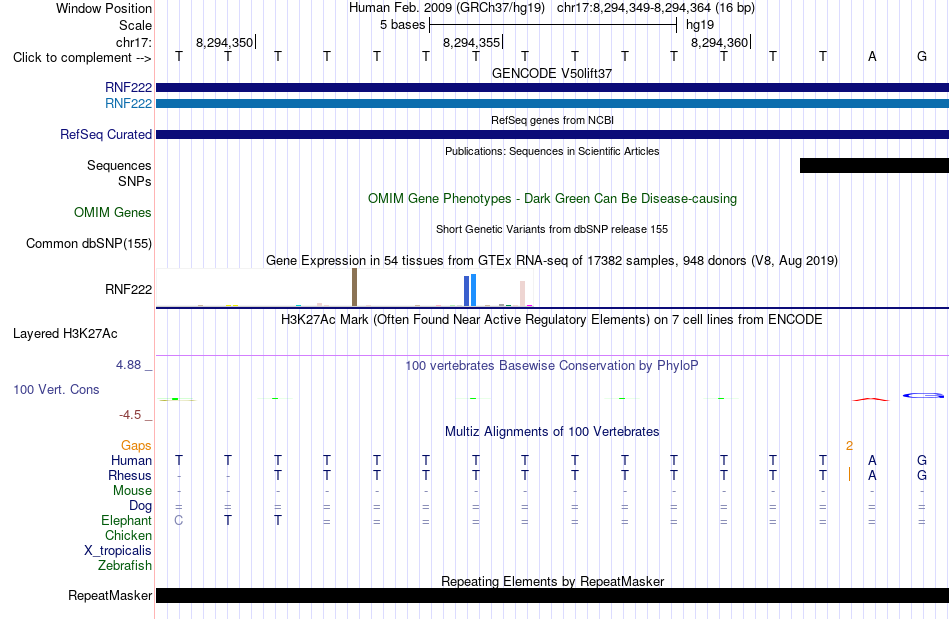Select the Zebrafish alignment row label
This screenshot has height=619, width=950.
(x=125, y=566)
